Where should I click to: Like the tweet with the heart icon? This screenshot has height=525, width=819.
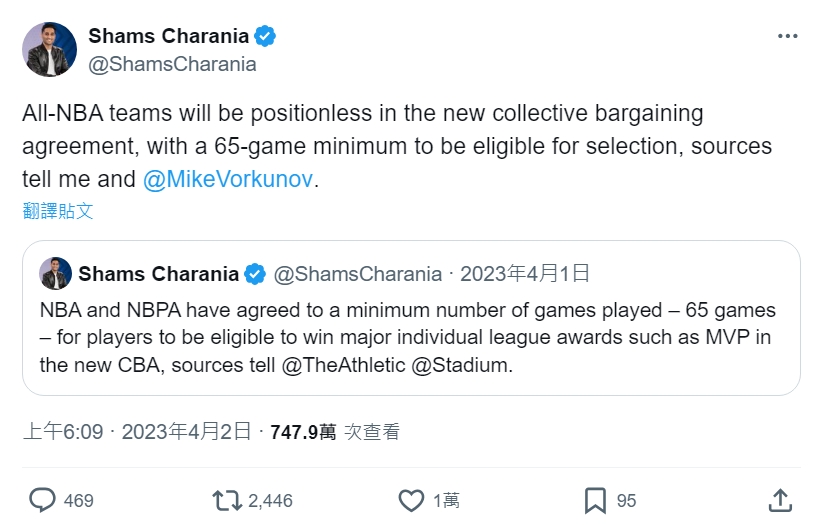pos(411,500)
